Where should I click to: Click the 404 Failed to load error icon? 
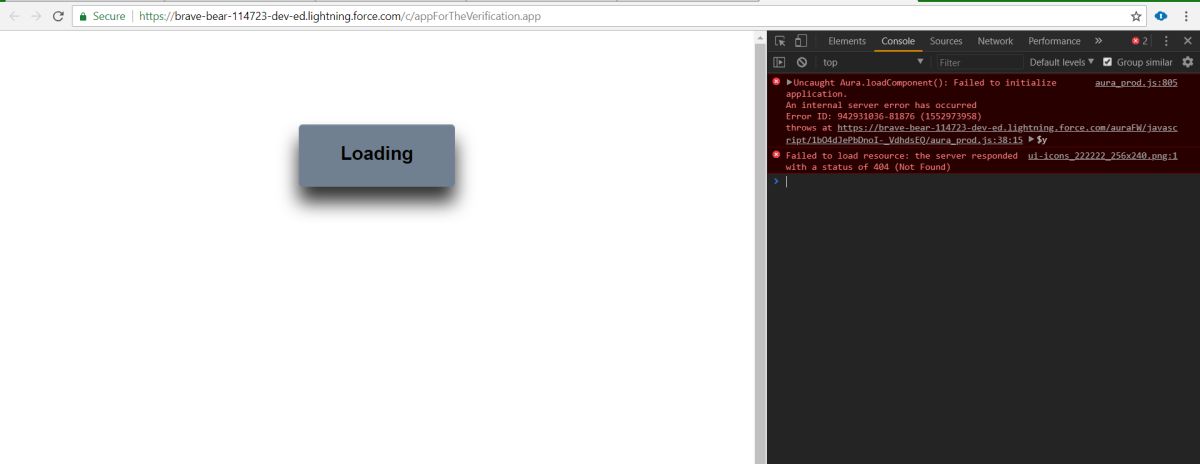click(777, 155)
